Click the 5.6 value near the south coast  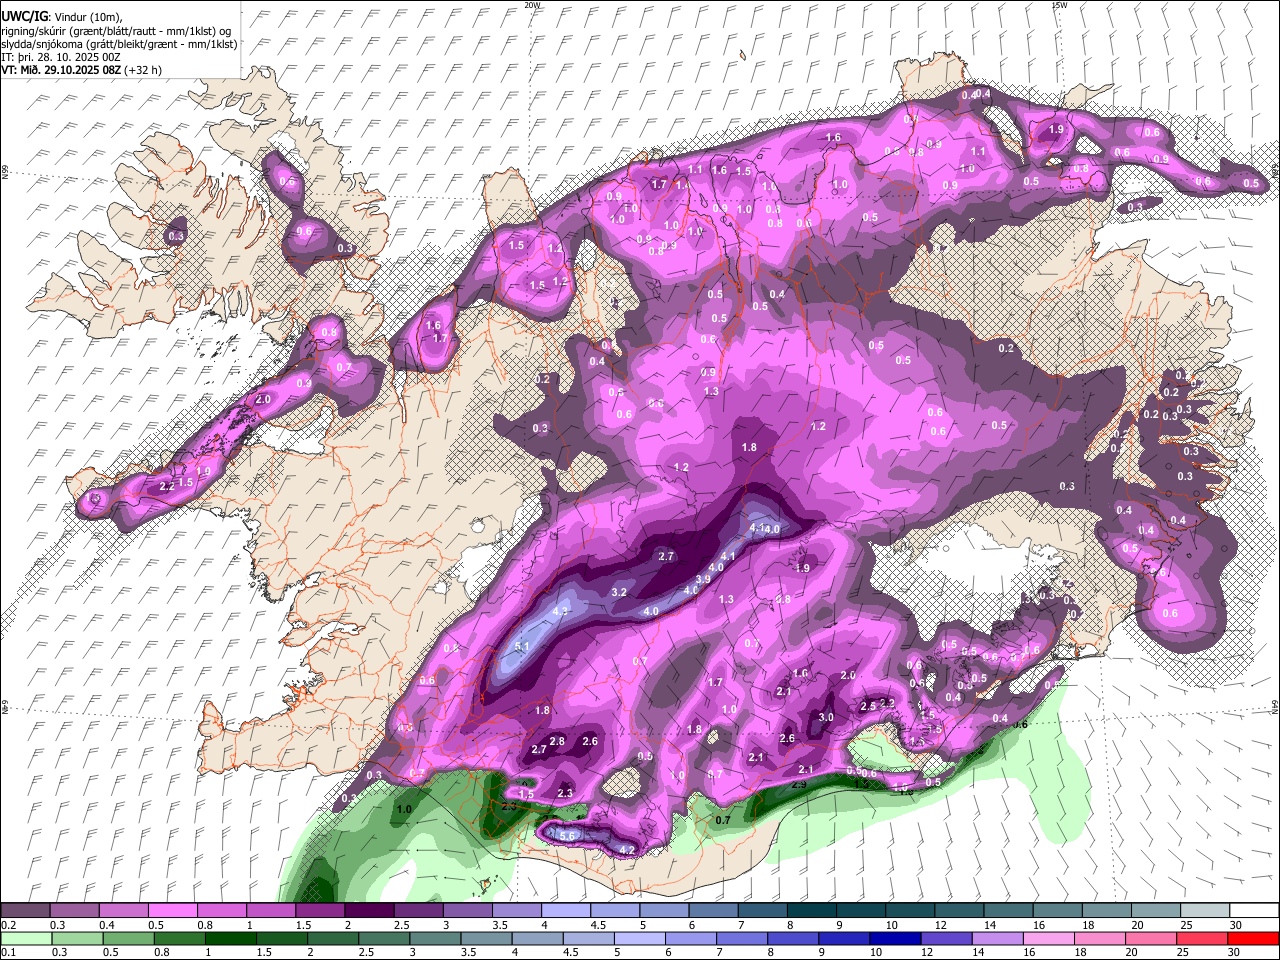tap(568, 835)
